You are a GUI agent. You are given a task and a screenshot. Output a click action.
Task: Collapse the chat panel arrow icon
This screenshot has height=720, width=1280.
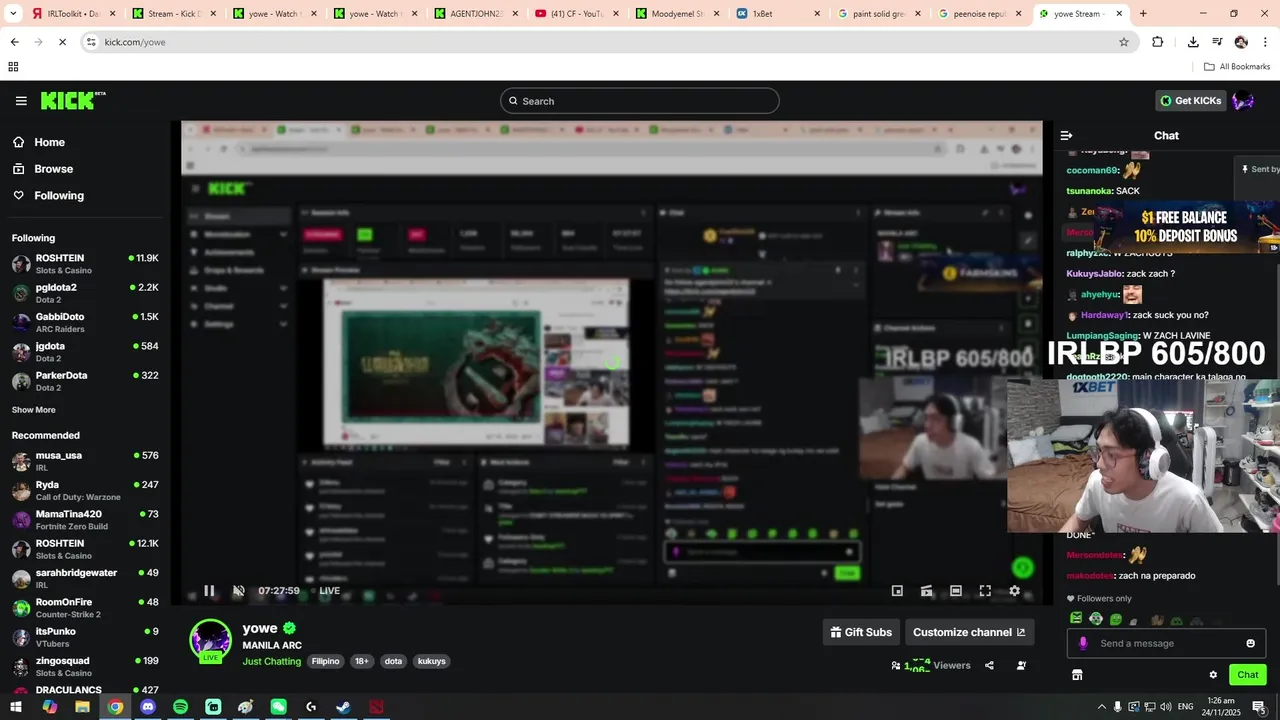pyautogui.click(x=1066, y=135)
